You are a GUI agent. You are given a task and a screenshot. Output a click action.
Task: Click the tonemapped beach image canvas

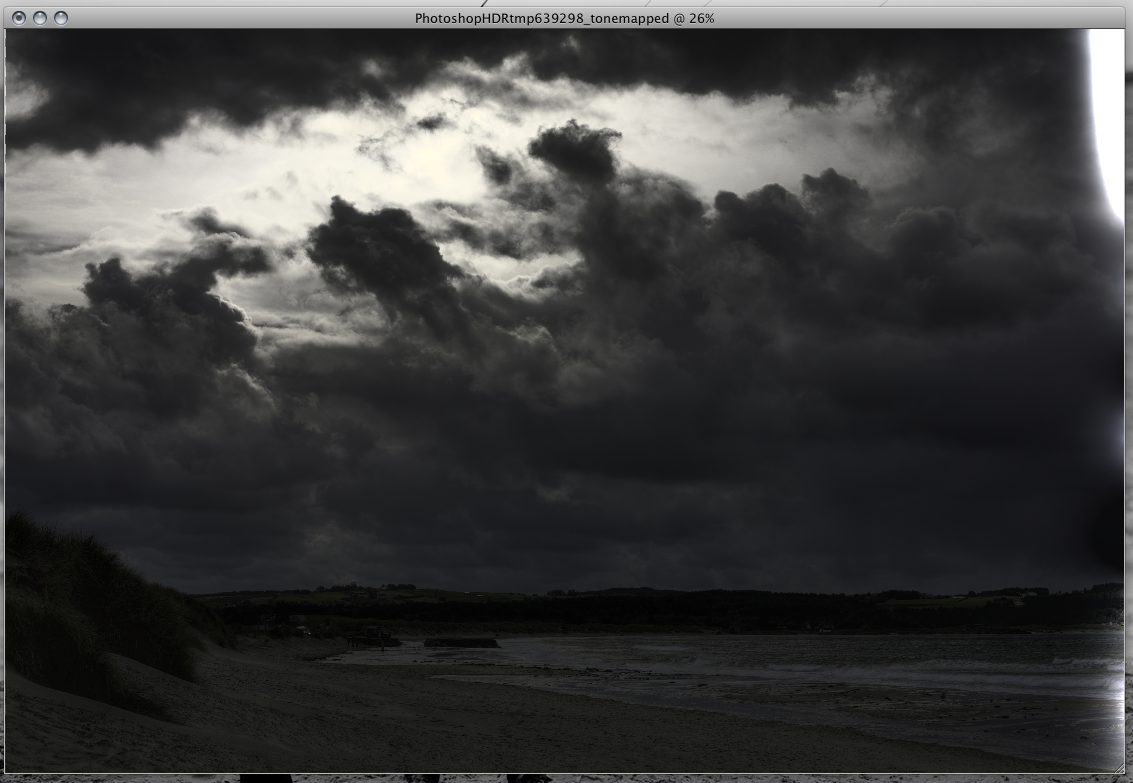565,401
